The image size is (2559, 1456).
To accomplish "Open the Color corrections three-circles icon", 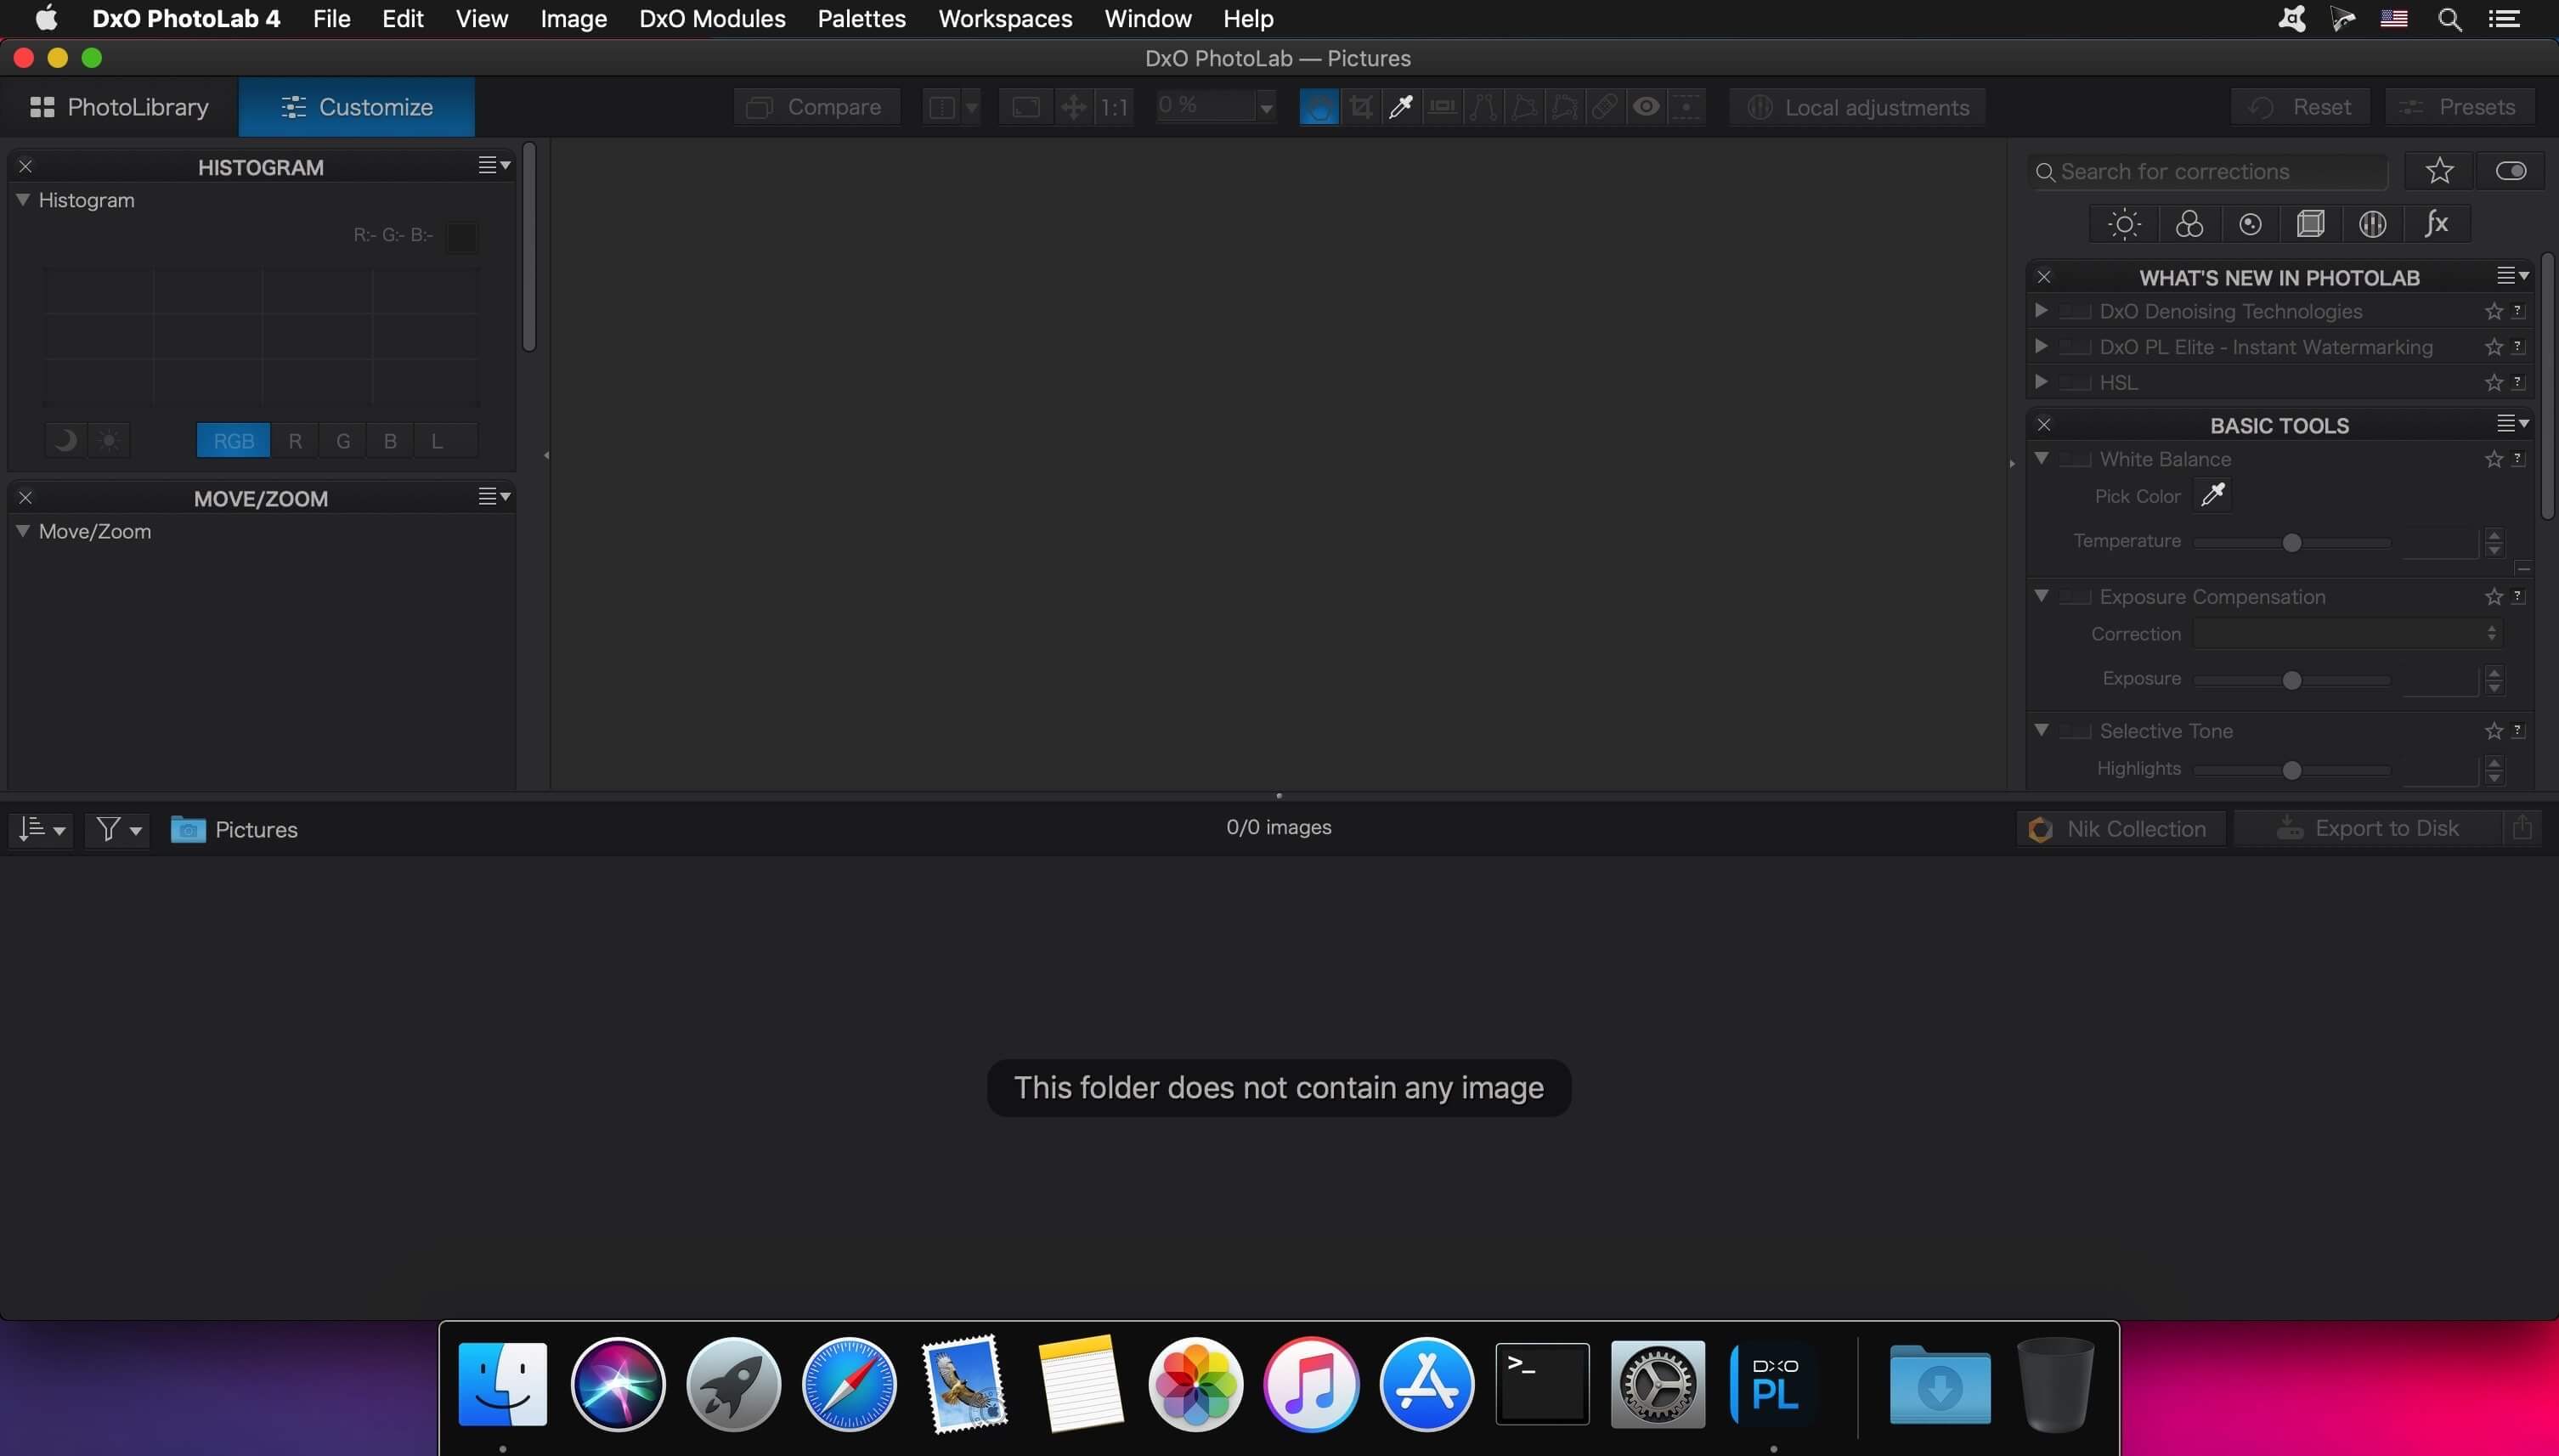I will [x=2189, y=224].
